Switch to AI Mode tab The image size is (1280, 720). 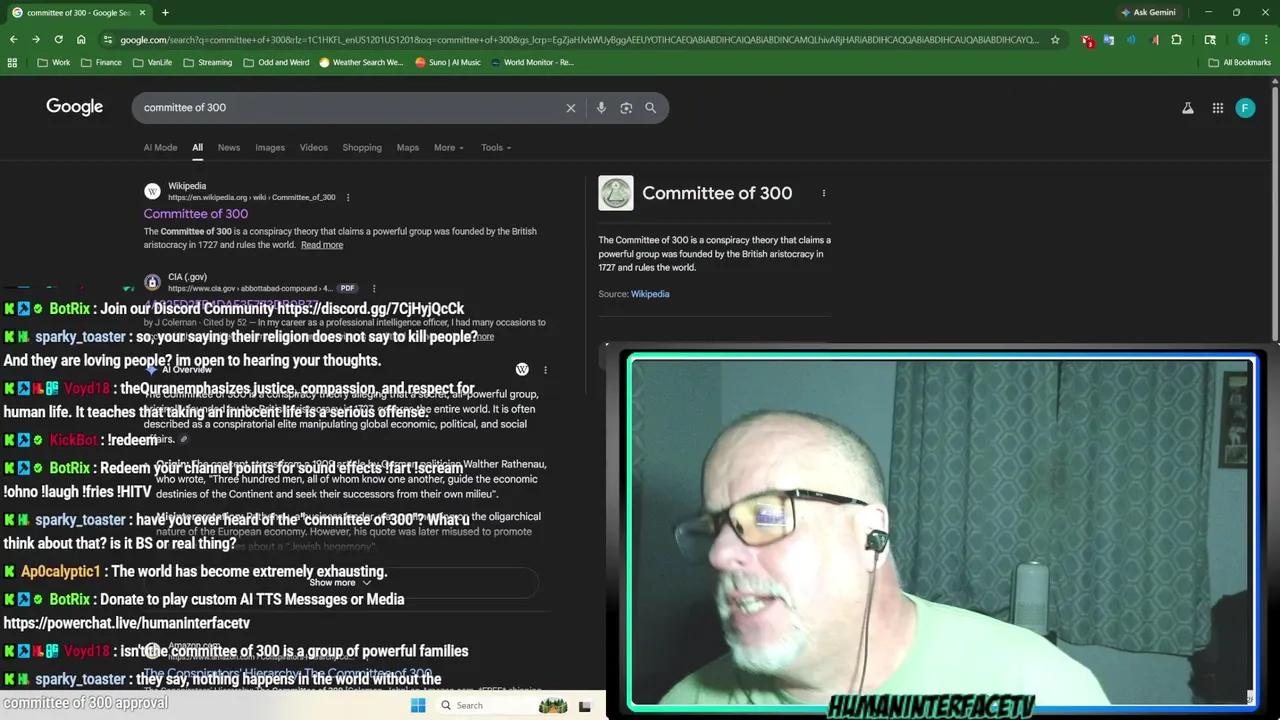point(160,148)
